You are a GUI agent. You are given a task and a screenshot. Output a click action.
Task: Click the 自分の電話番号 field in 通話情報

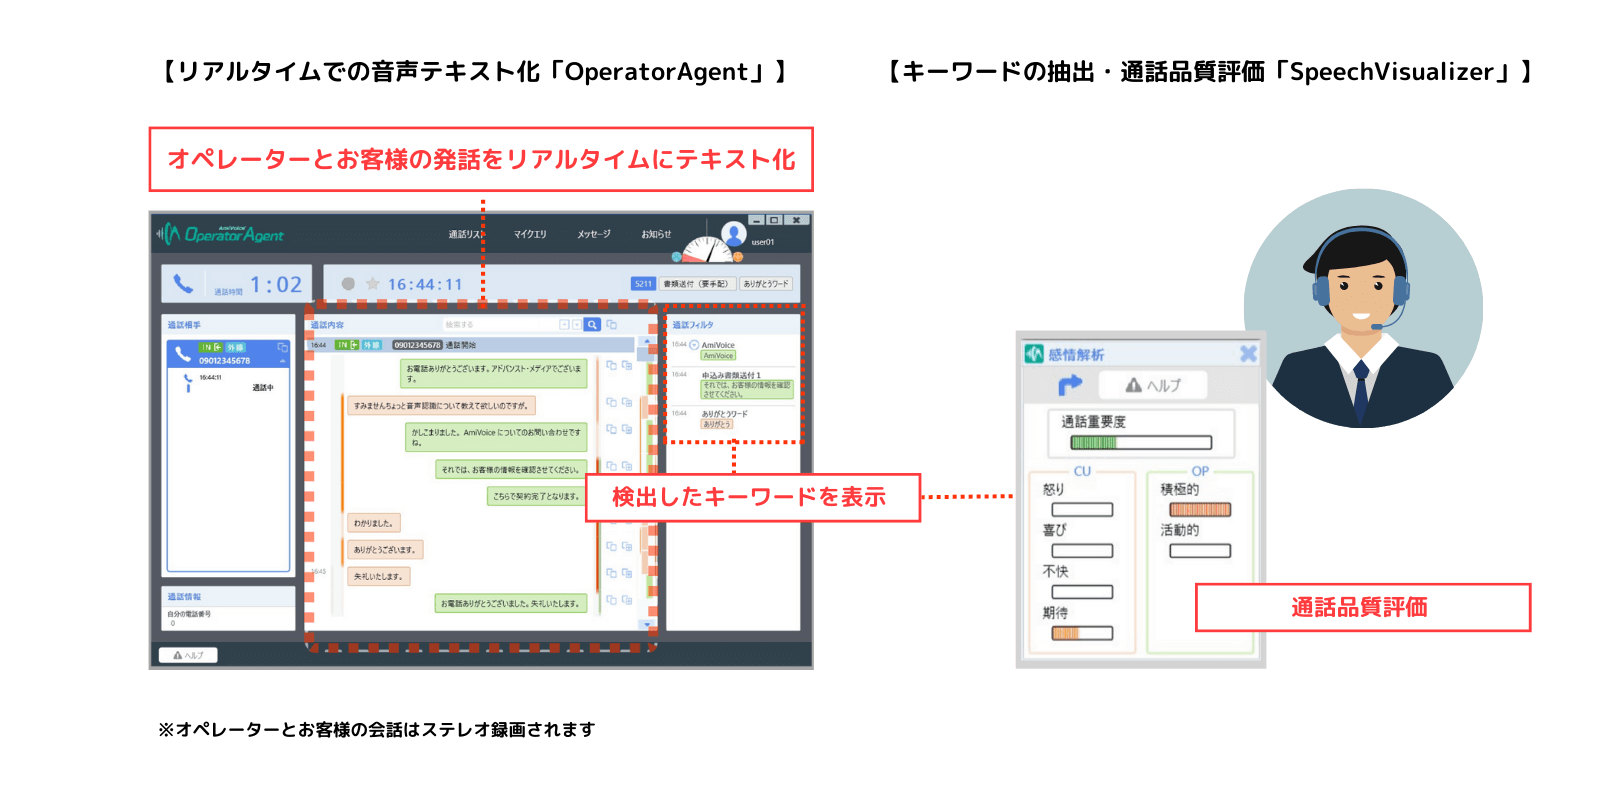tap(228, 618)
